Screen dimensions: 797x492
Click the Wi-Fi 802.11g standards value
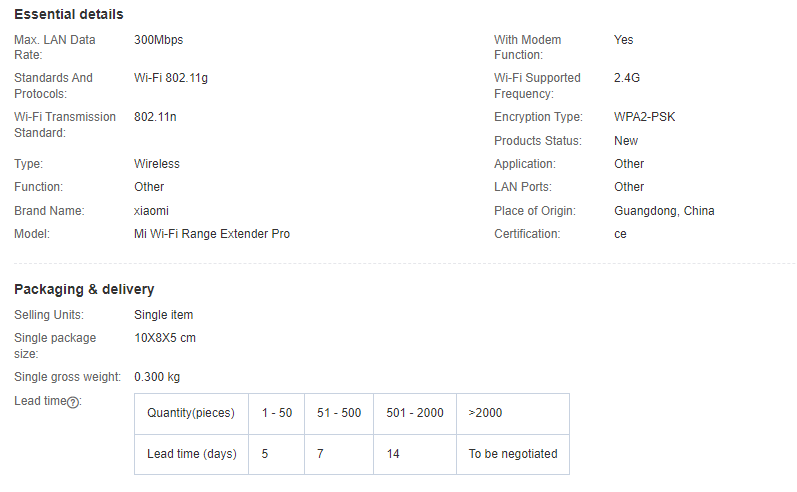point(171,78)
